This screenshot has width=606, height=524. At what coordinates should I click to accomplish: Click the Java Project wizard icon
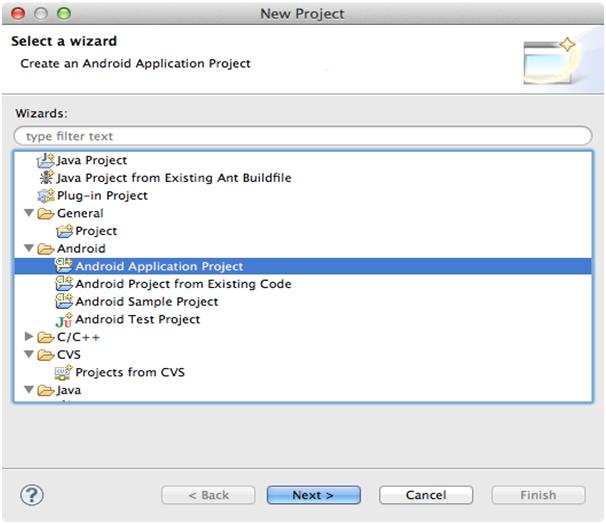(x=46, y=160)
